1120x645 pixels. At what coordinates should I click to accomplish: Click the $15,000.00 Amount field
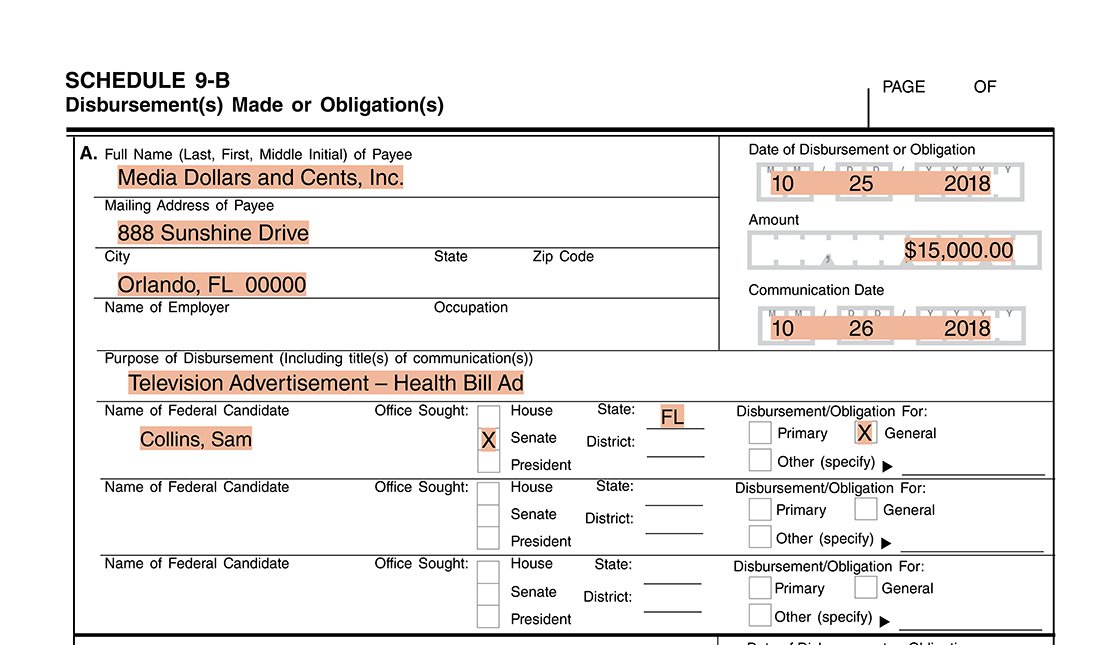tap(958, 250)
